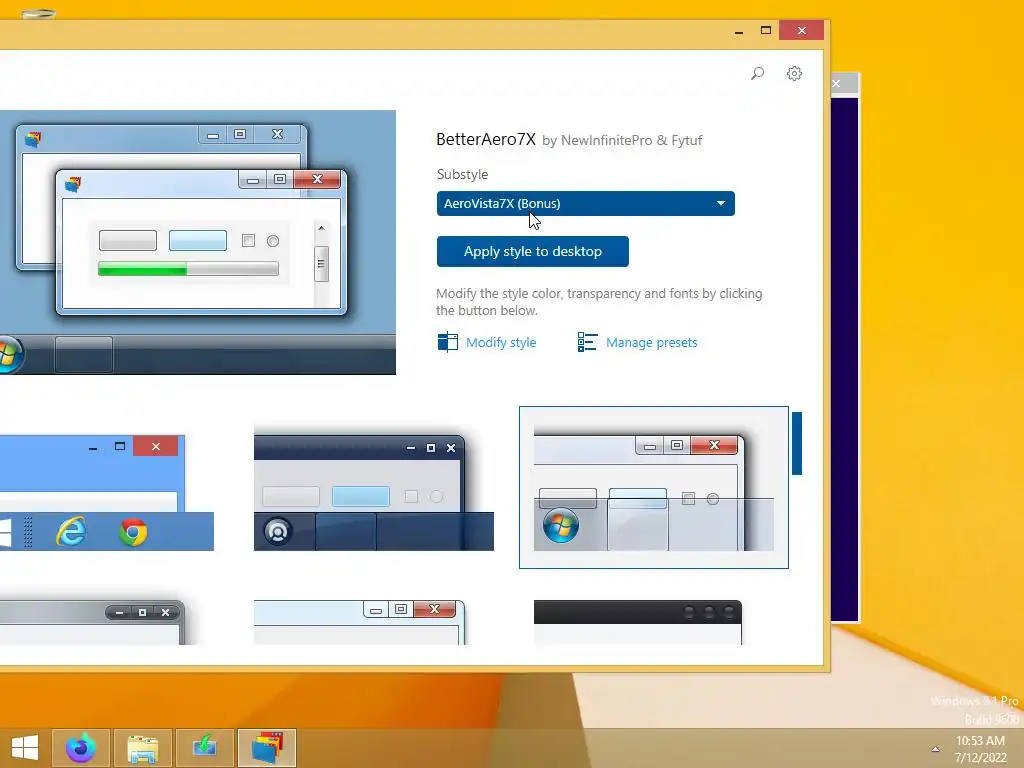The image size is (1024, 768).
Task: Open File Explorer from the taskbar
Action: click(x=142, y=748)
